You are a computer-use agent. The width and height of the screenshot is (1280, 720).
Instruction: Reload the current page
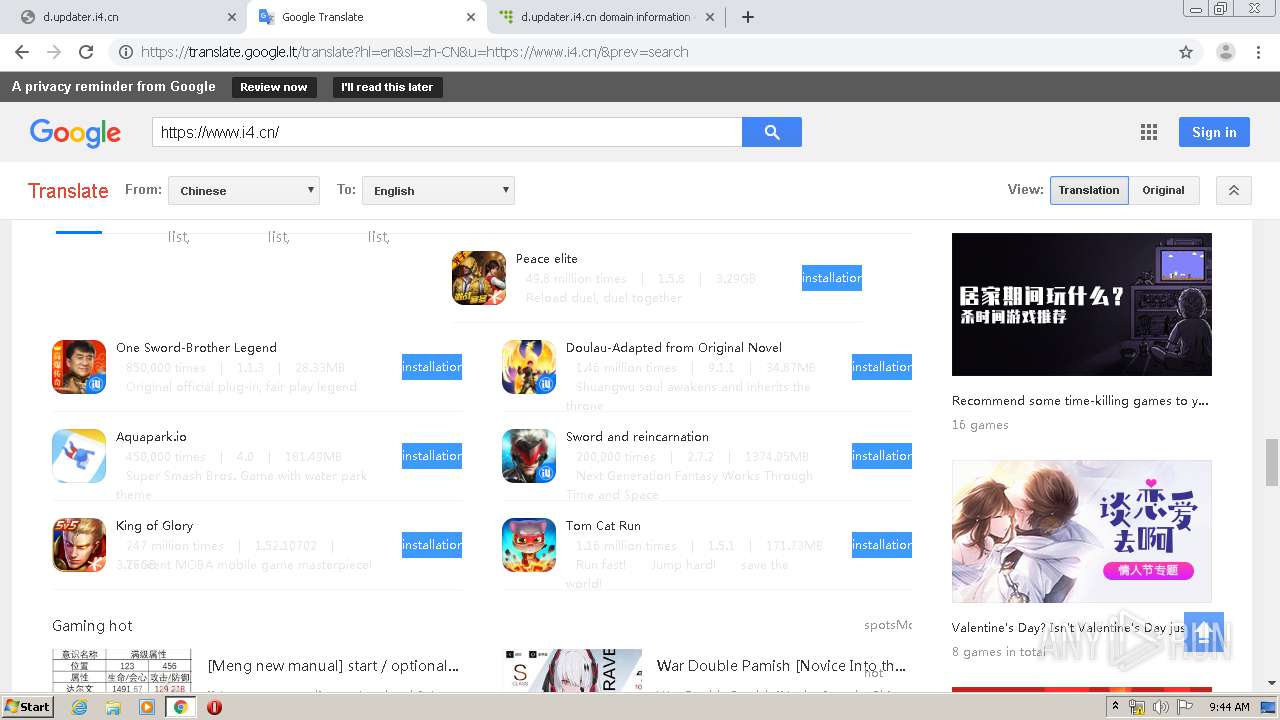point(86,52)
